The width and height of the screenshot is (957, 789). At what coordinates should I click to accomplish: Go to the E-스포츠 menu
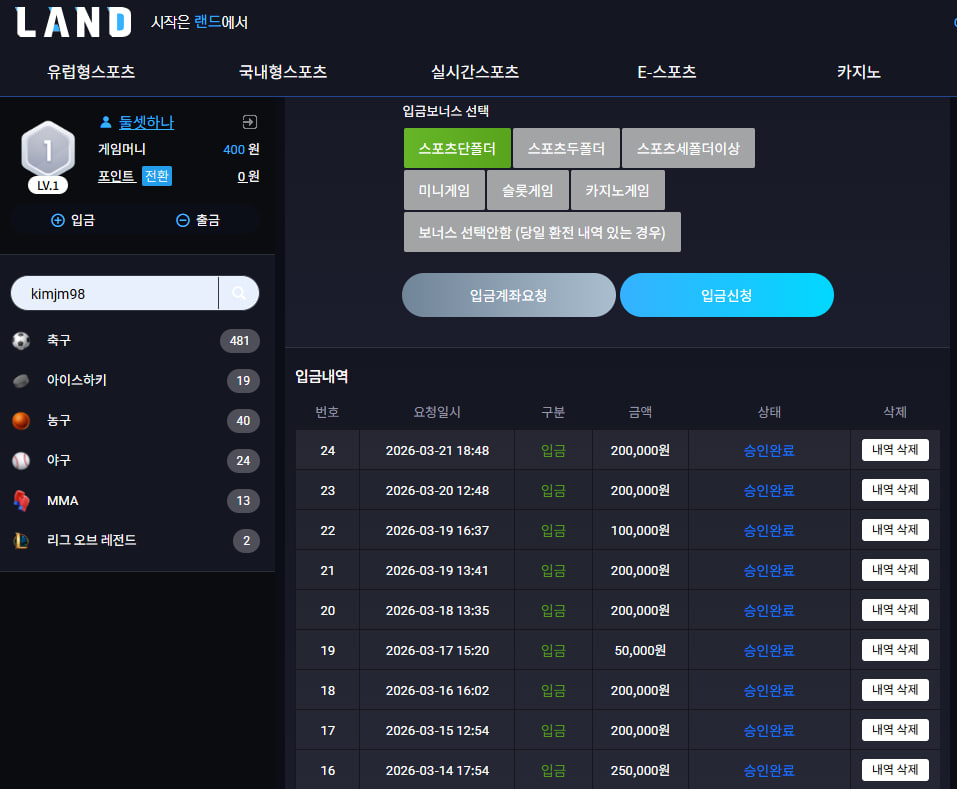pos(666,72)
